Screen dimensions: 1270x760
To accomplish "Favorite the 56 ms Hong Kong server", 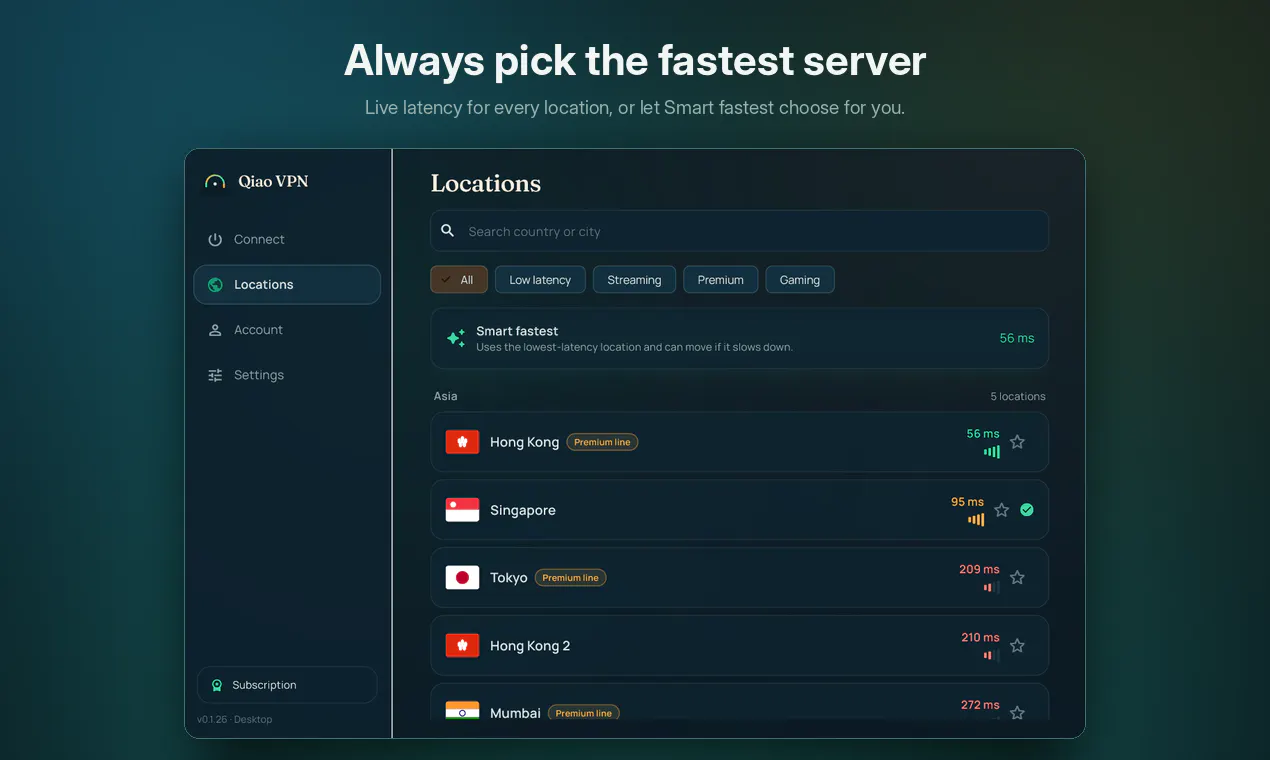I will (1017, 442).
